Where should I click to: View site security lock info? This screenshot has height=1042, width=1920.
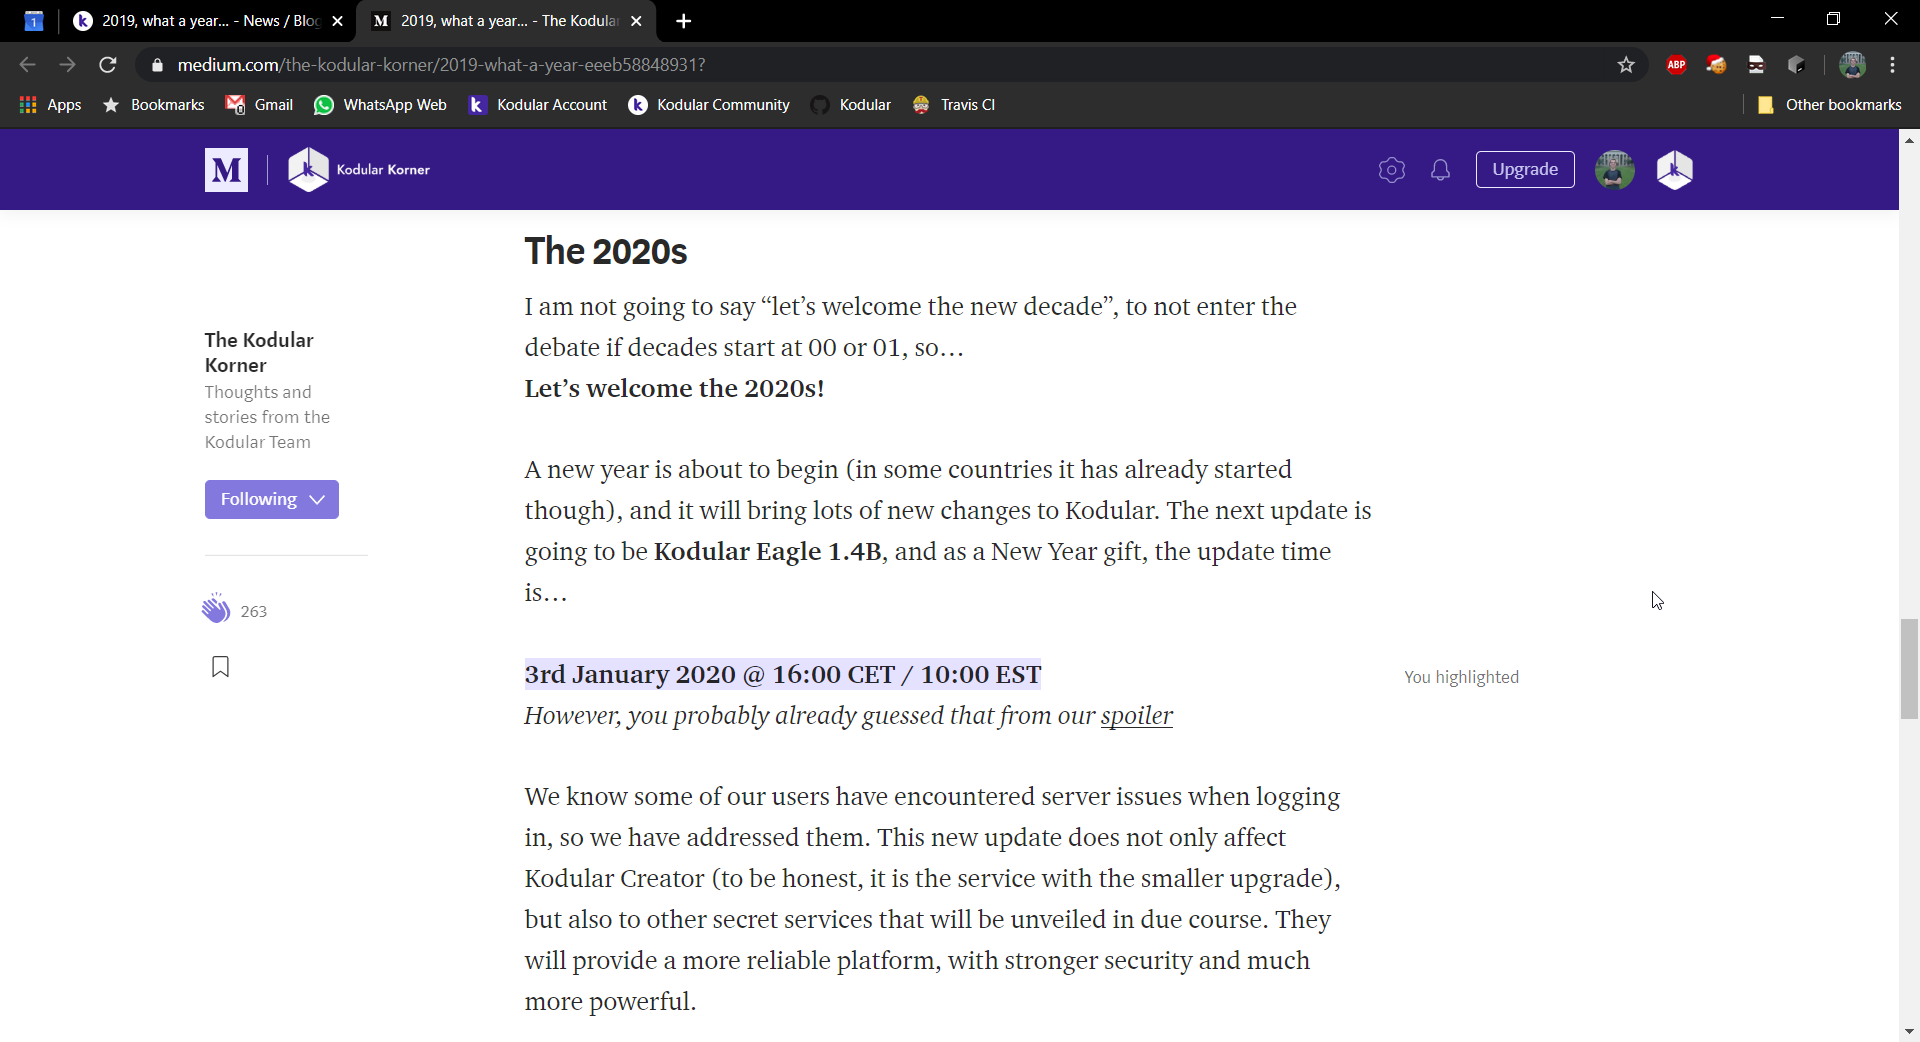coord(157,65)
